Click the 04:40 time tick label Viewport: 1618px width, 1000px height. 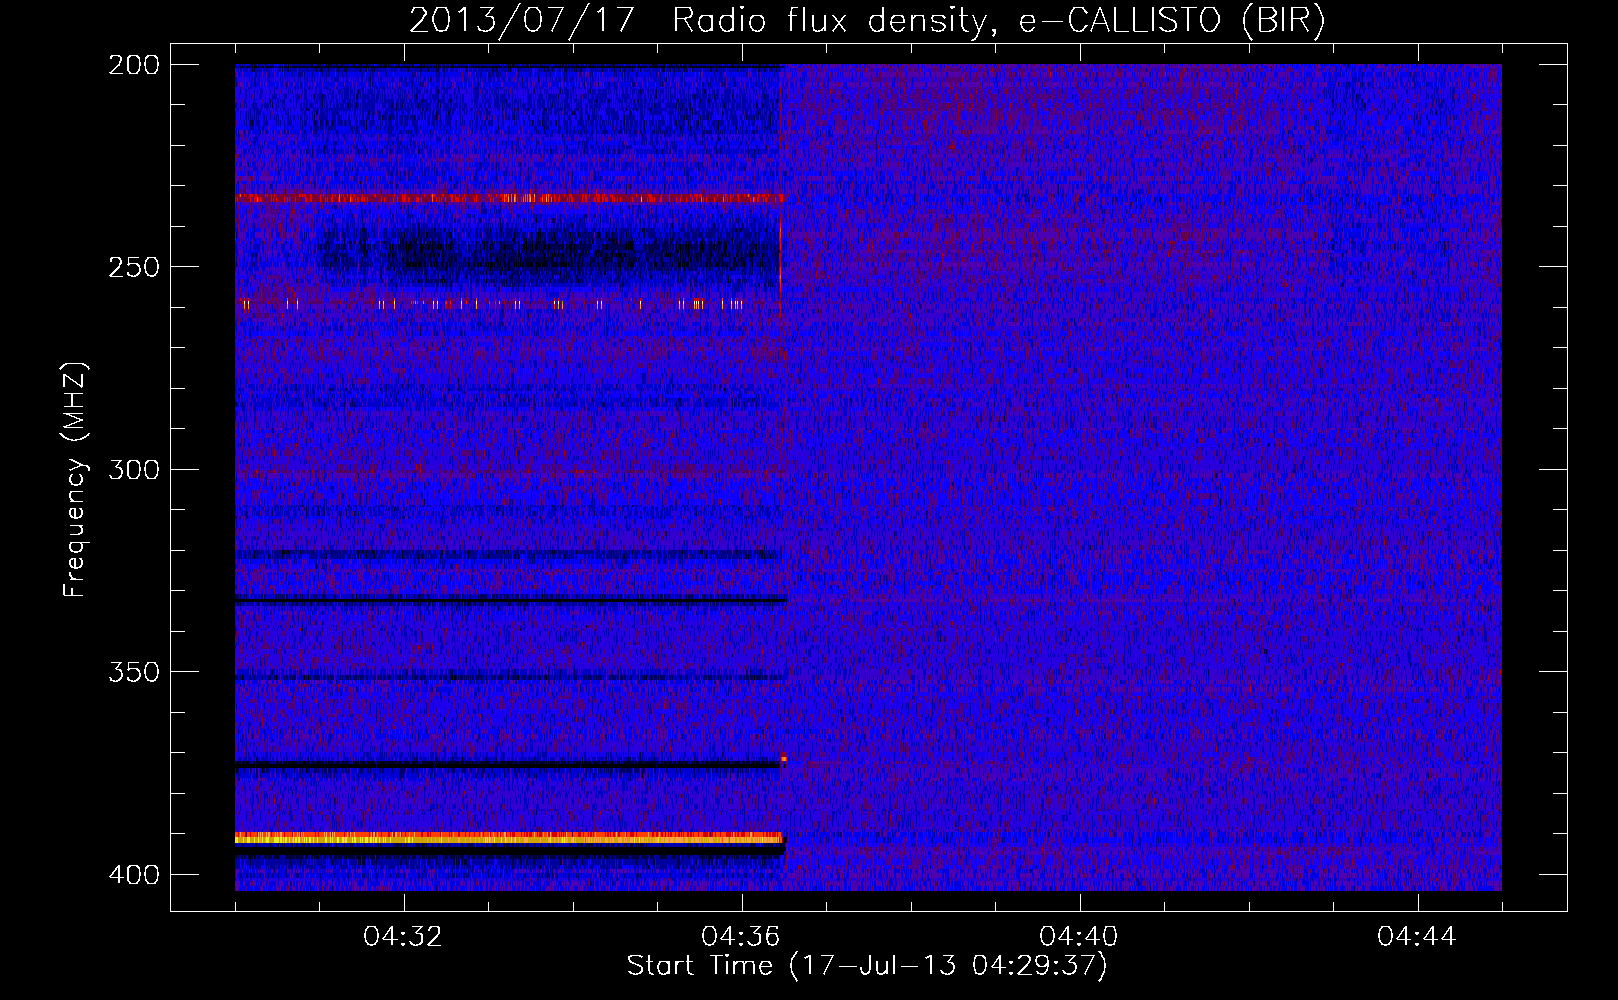click(x=1080, y=936)
